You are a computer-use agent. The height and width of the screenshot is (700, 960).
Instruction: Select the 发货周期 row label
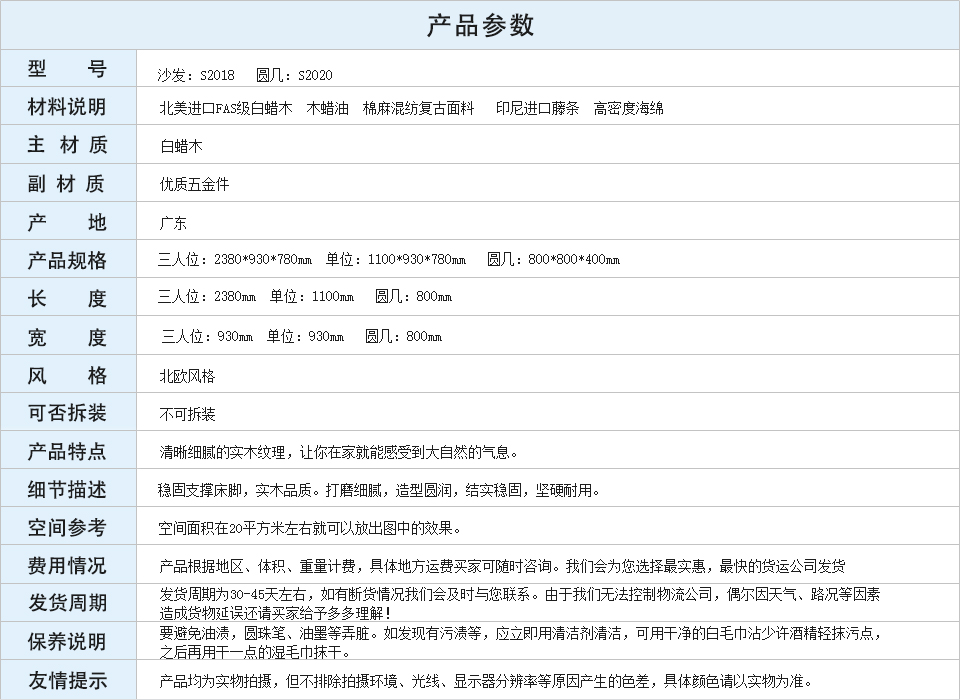click(67, 603)
